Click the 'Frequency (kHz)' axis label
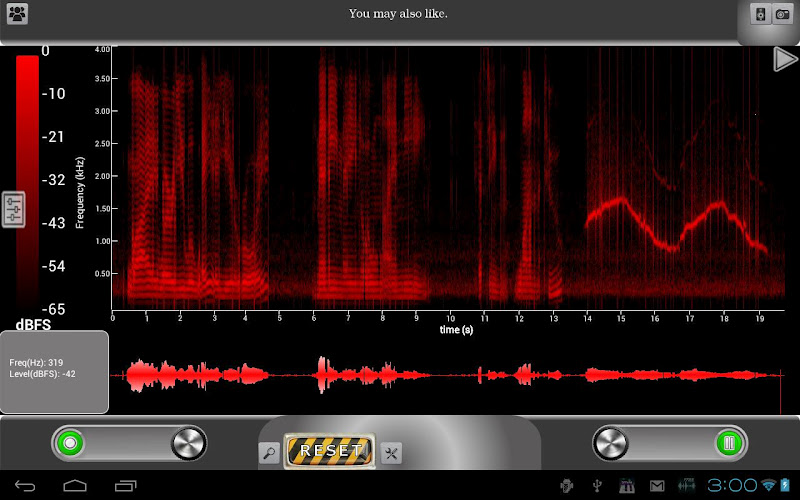800x500 pixels. [80, 192]
